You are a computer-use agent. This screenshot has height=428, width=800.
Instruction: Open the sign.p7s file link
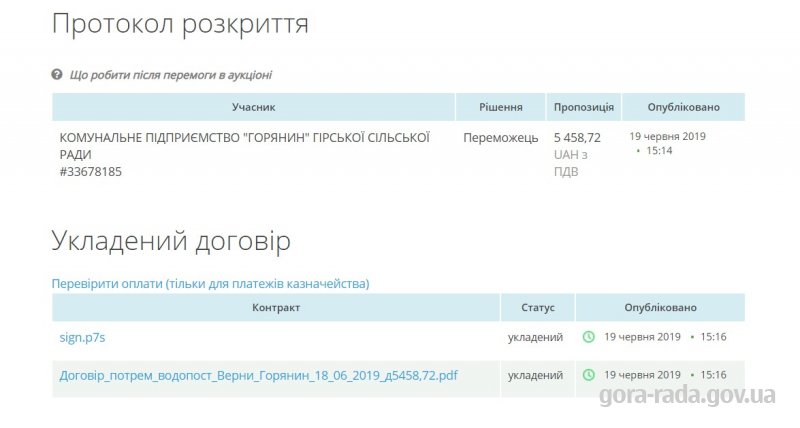pos(82,337)
